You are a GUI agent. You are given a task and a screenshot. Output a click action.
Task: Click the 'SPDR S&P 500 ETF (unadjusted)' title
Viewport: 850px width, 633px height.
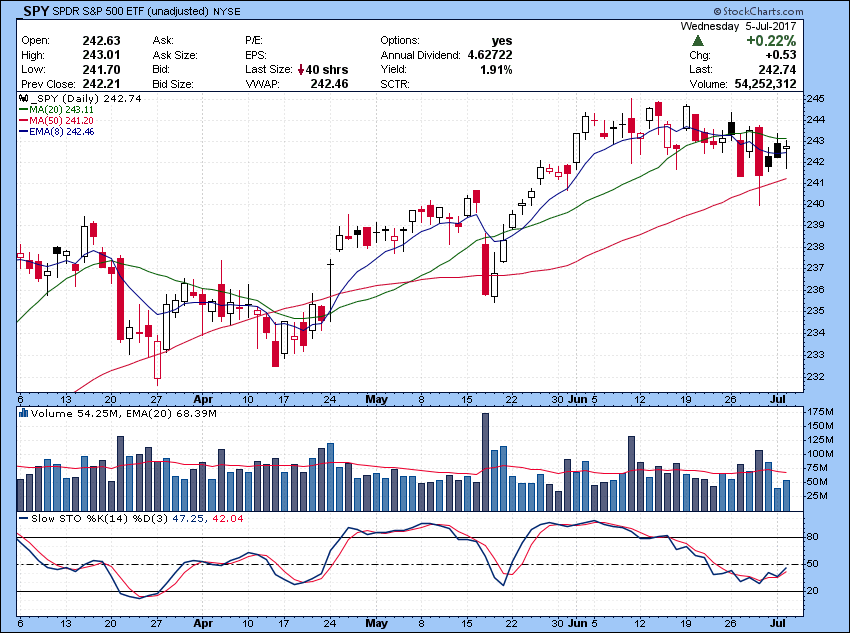click(x=131, y=11)
